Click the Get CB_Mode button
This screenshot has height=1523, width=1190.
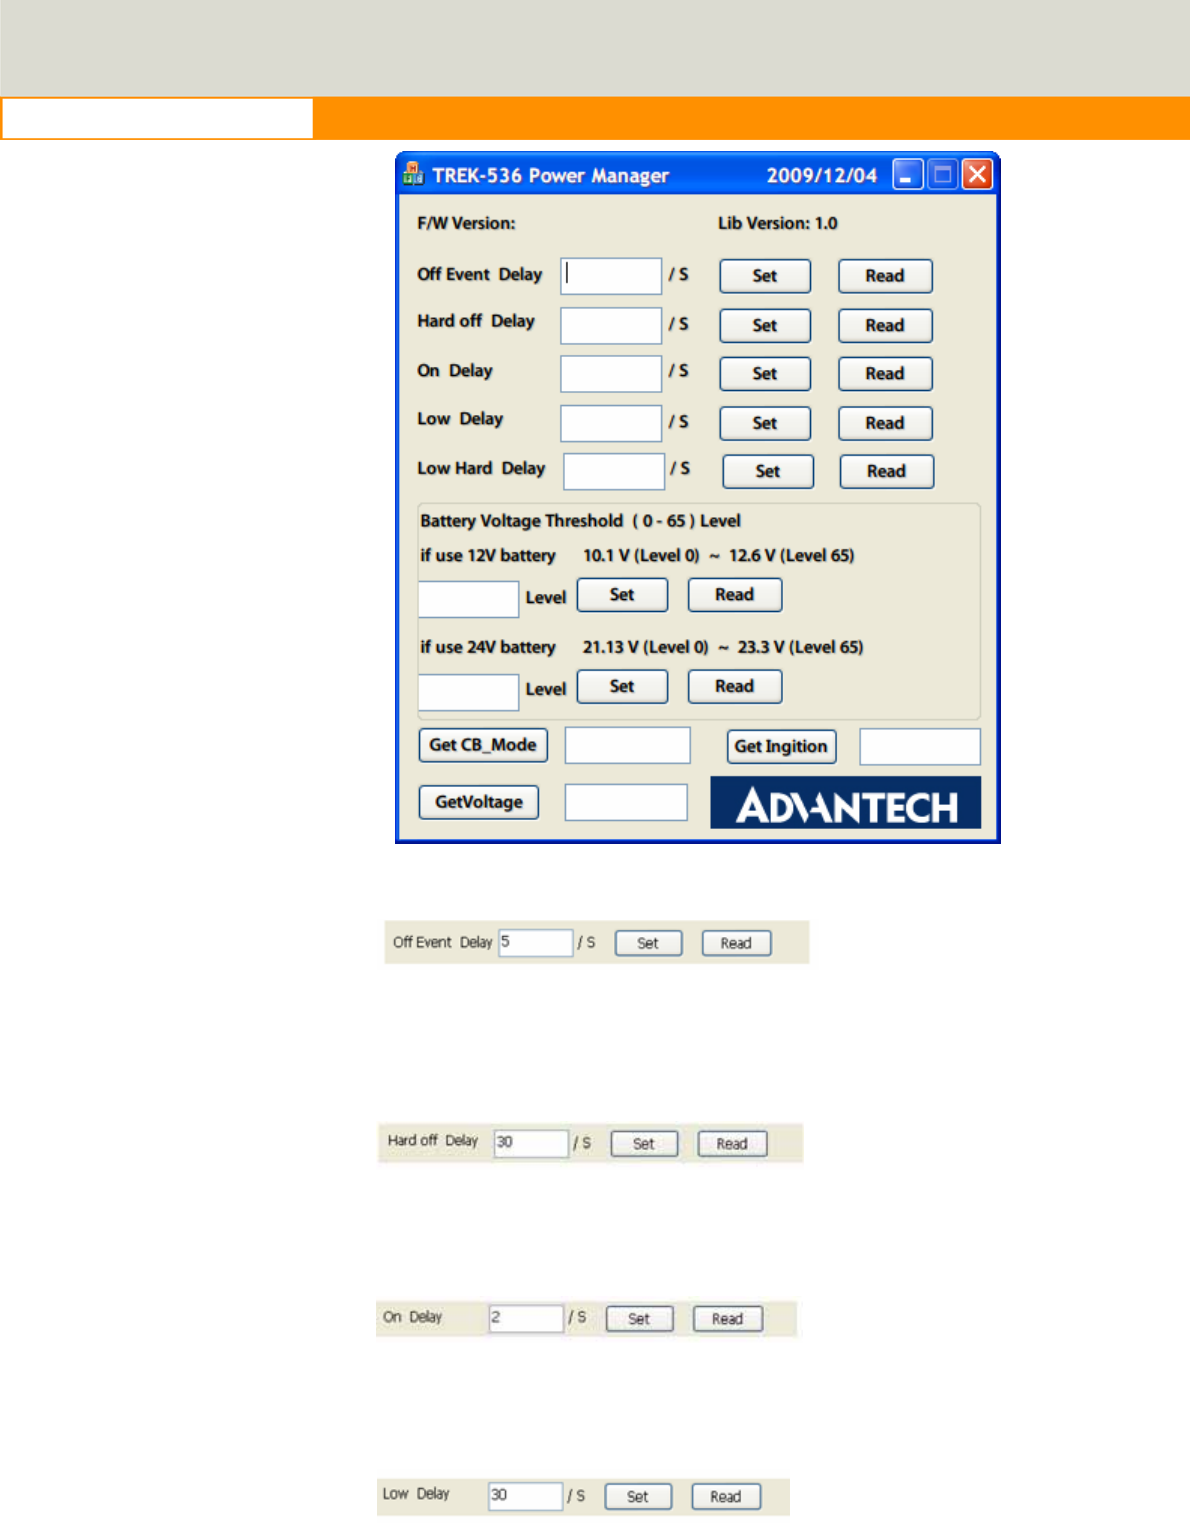[x=483, y=745]
